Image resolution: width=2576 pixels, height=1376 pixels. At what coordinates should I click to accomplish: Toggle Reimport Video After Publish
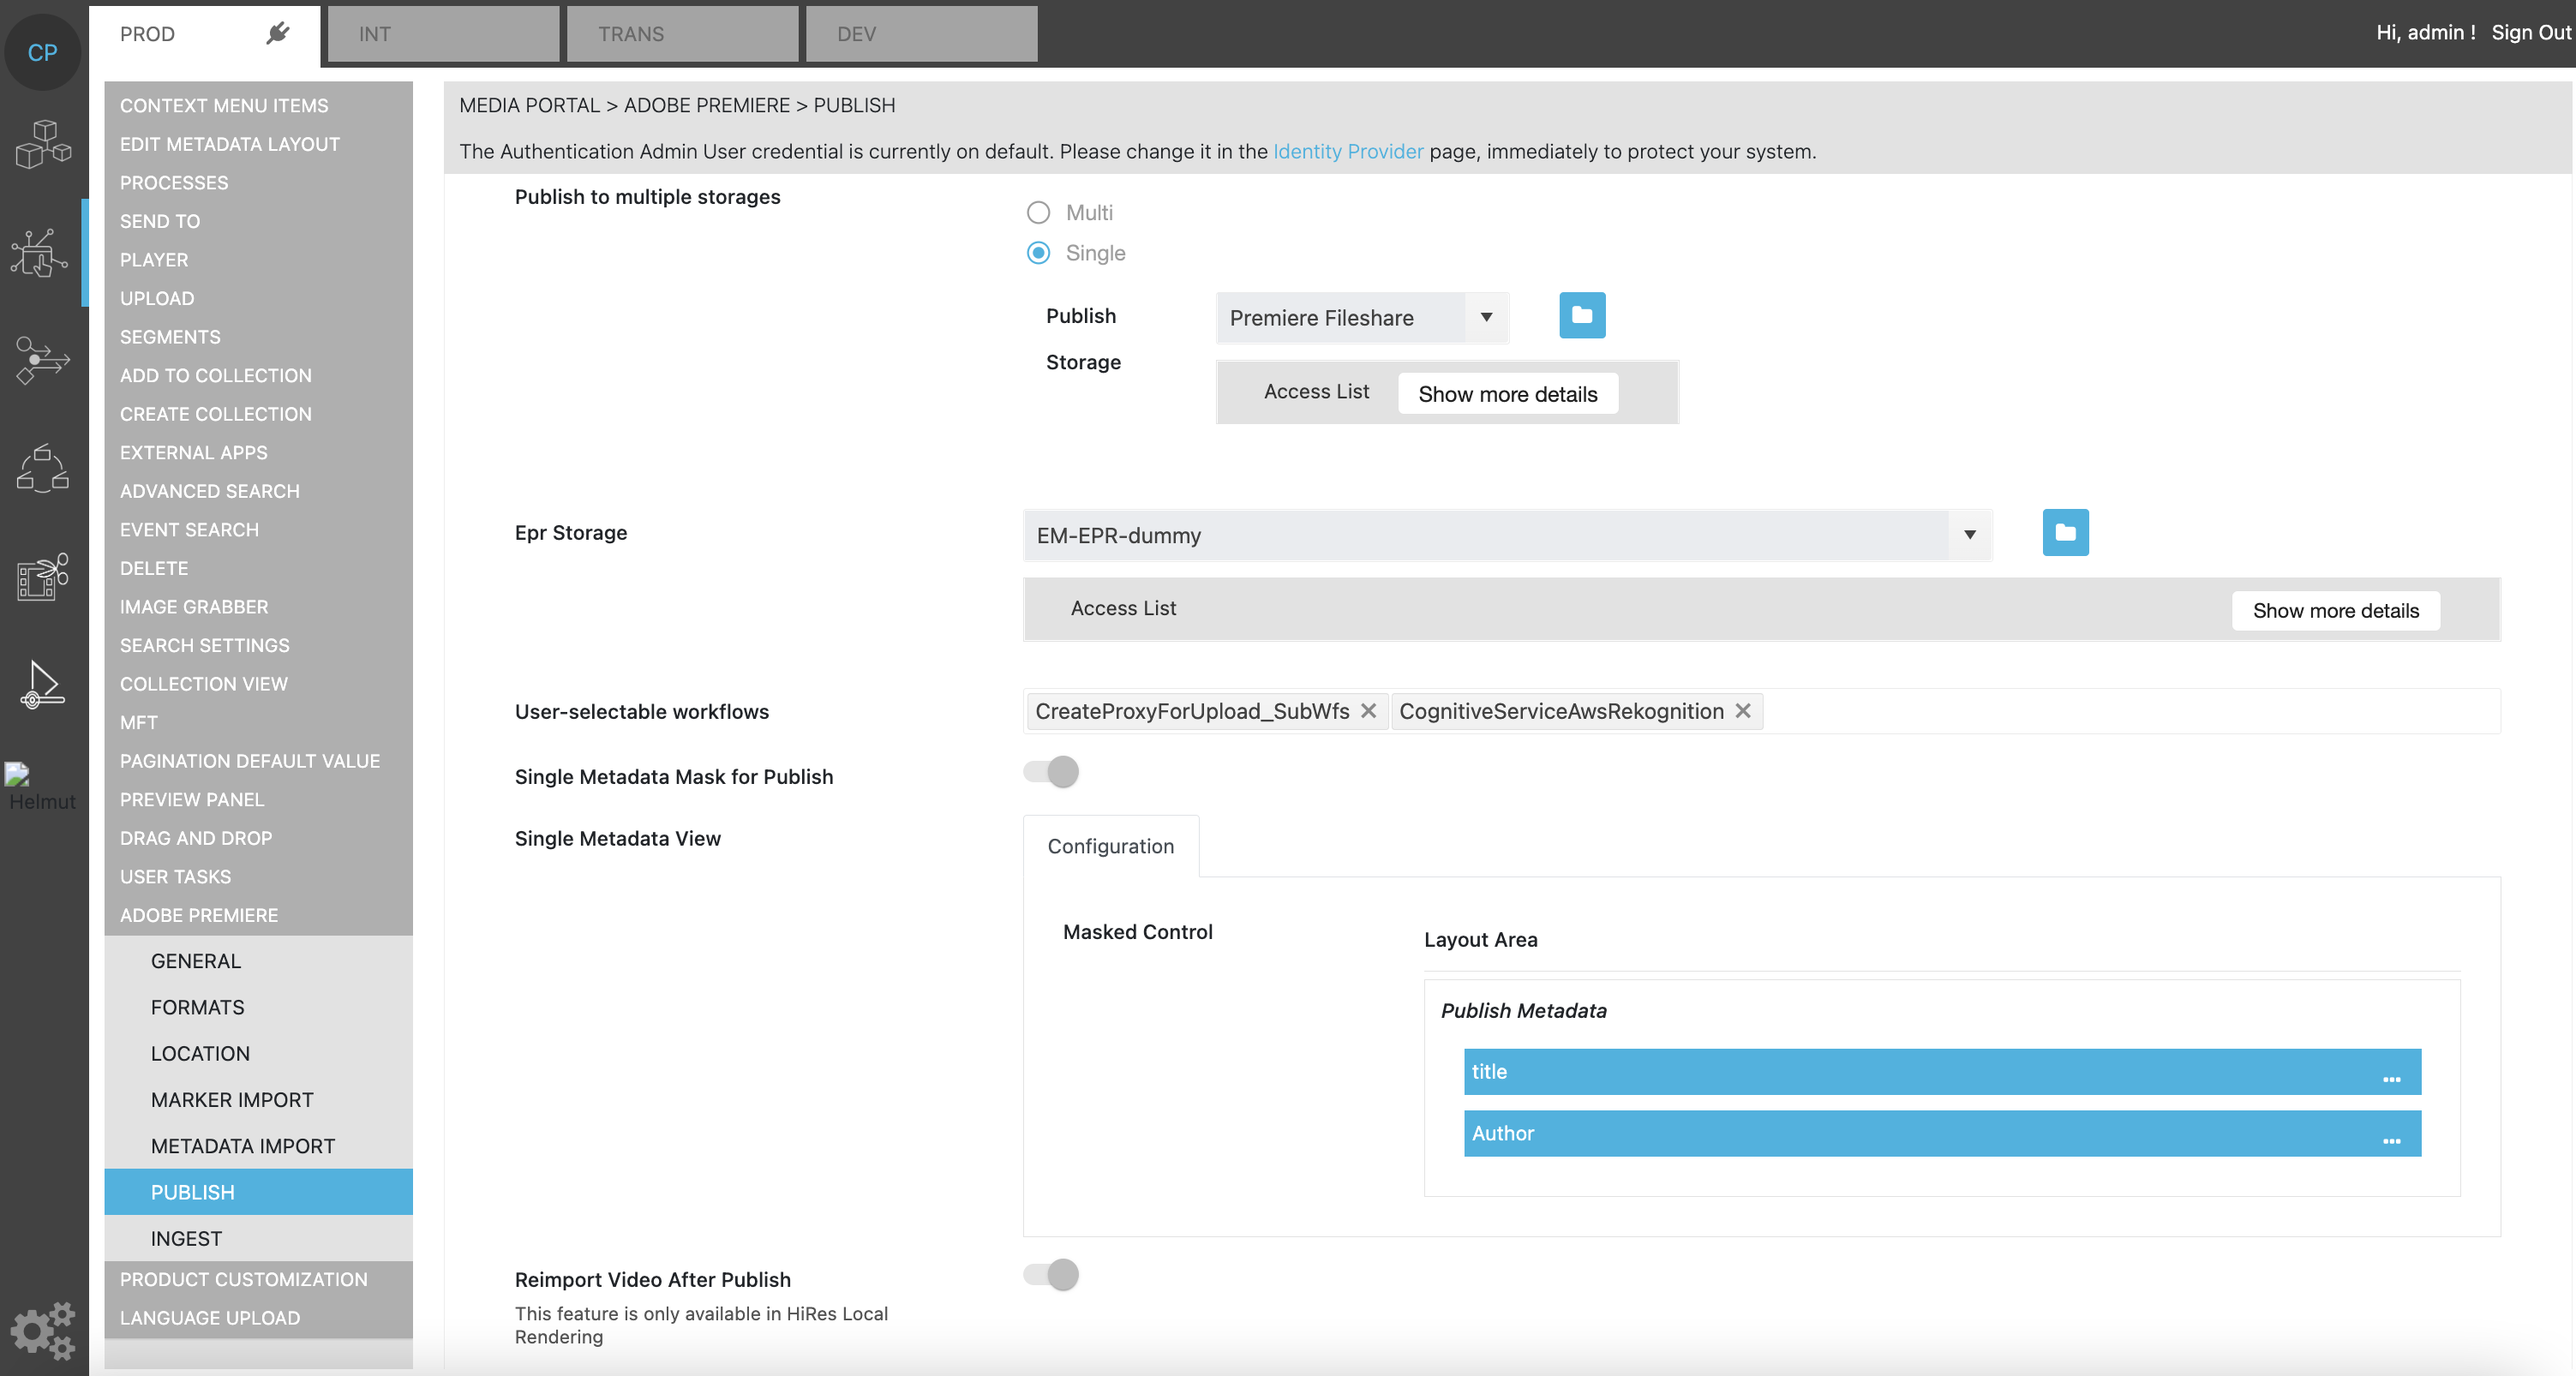(x=1051, y=1275)
